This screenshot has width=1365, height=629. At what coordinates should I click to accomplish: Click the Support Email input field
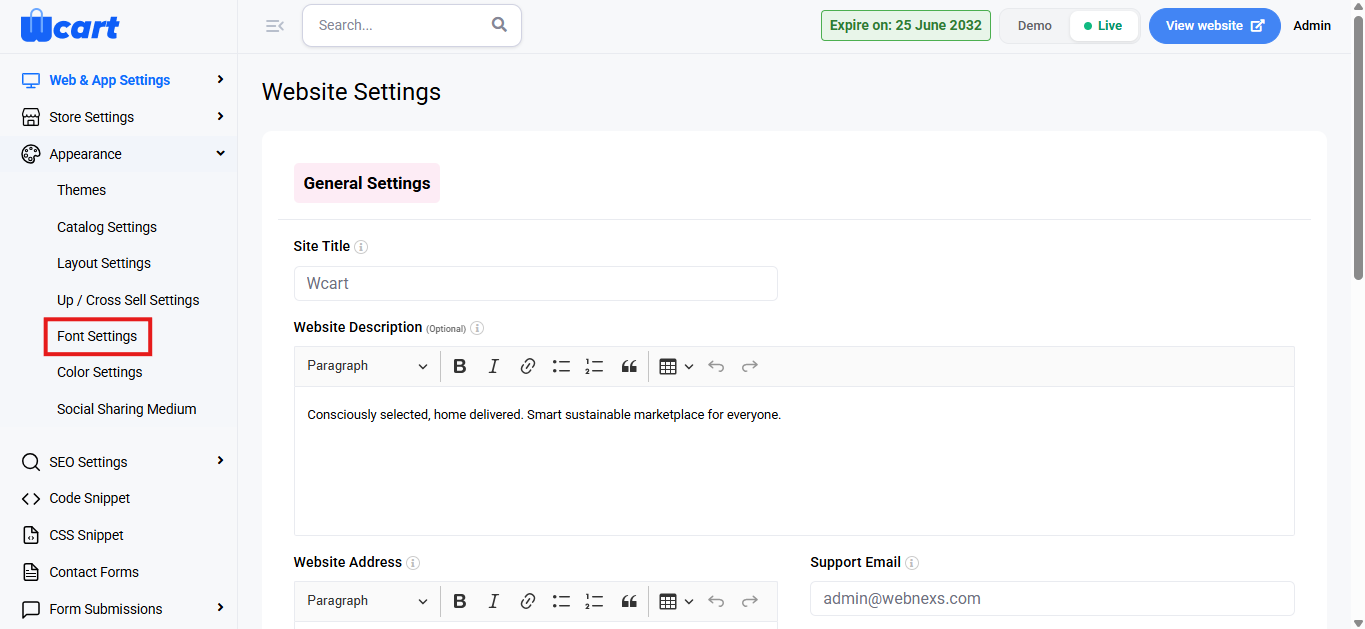(1052, 599)
